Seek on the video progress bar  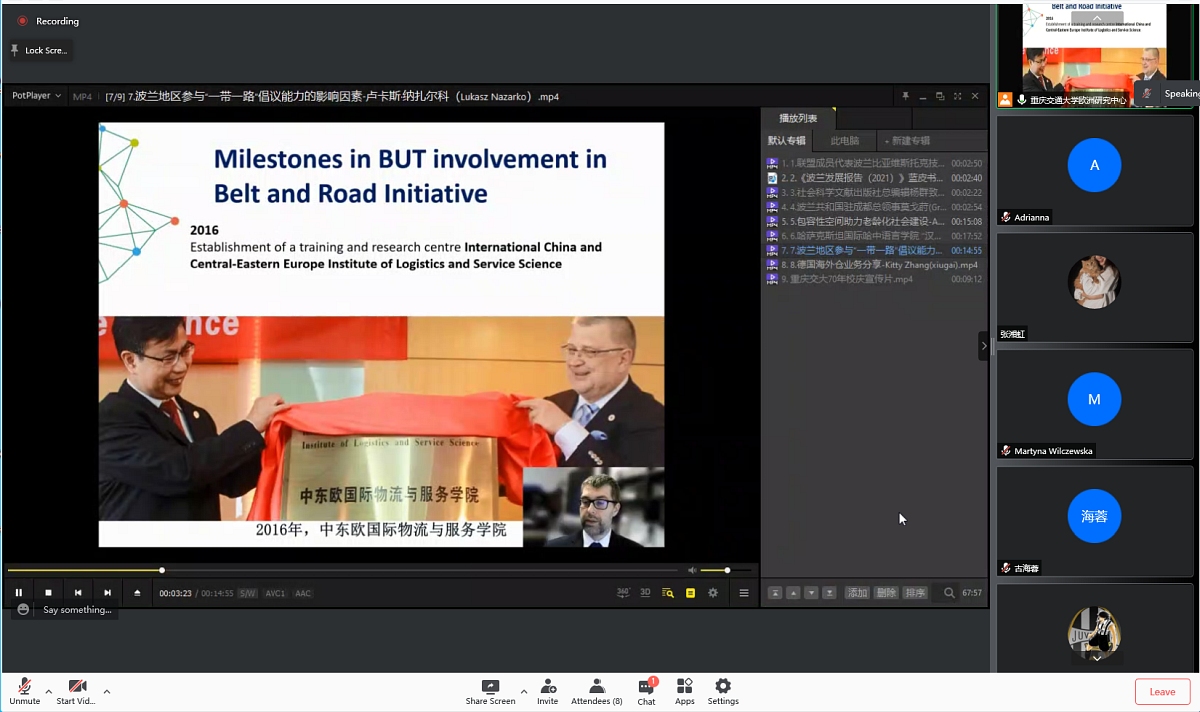[x=345, y=570]
